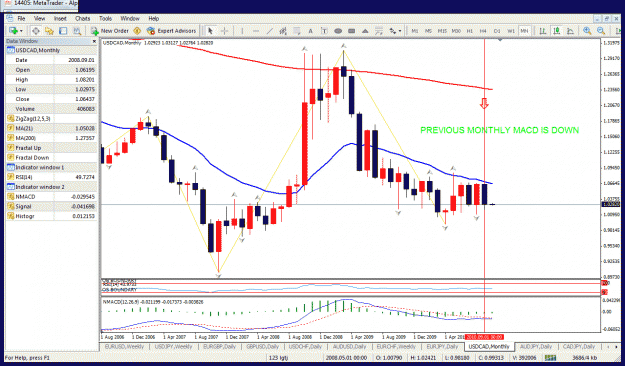Switch to EURCHF,Weekly chart tab
Image resolution: width=625 pixels, height=366 pixels.
point(396,347)
